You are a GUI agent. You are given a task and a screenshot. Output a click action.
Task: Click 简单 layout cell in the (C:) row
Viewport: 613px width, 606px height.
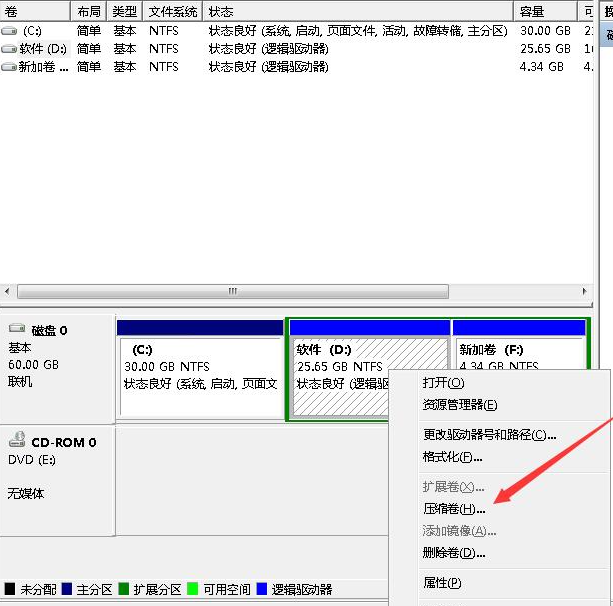pyautogui.click(x=89, y=30)
